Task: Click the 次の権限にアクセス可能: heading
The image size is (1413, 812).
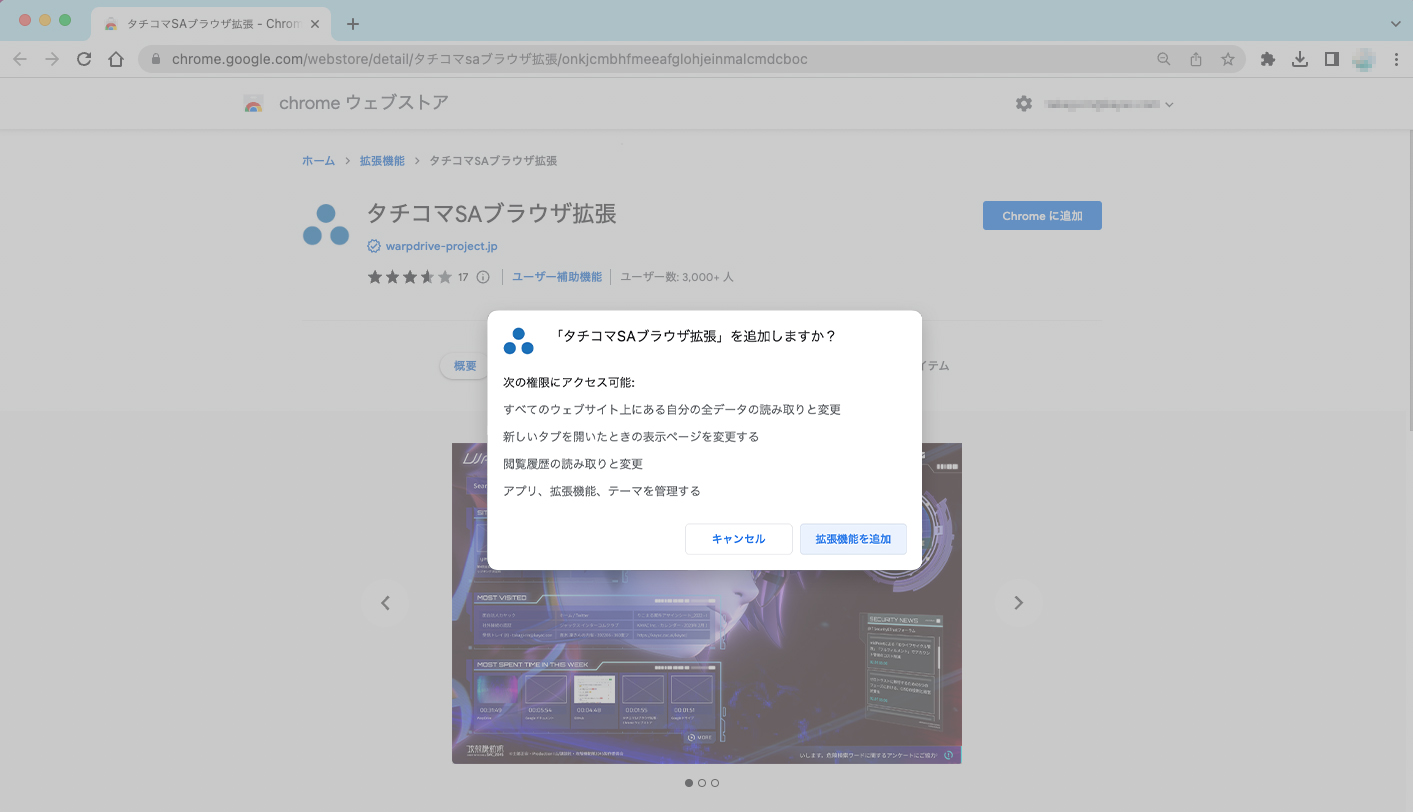Action: coord(569,382)
